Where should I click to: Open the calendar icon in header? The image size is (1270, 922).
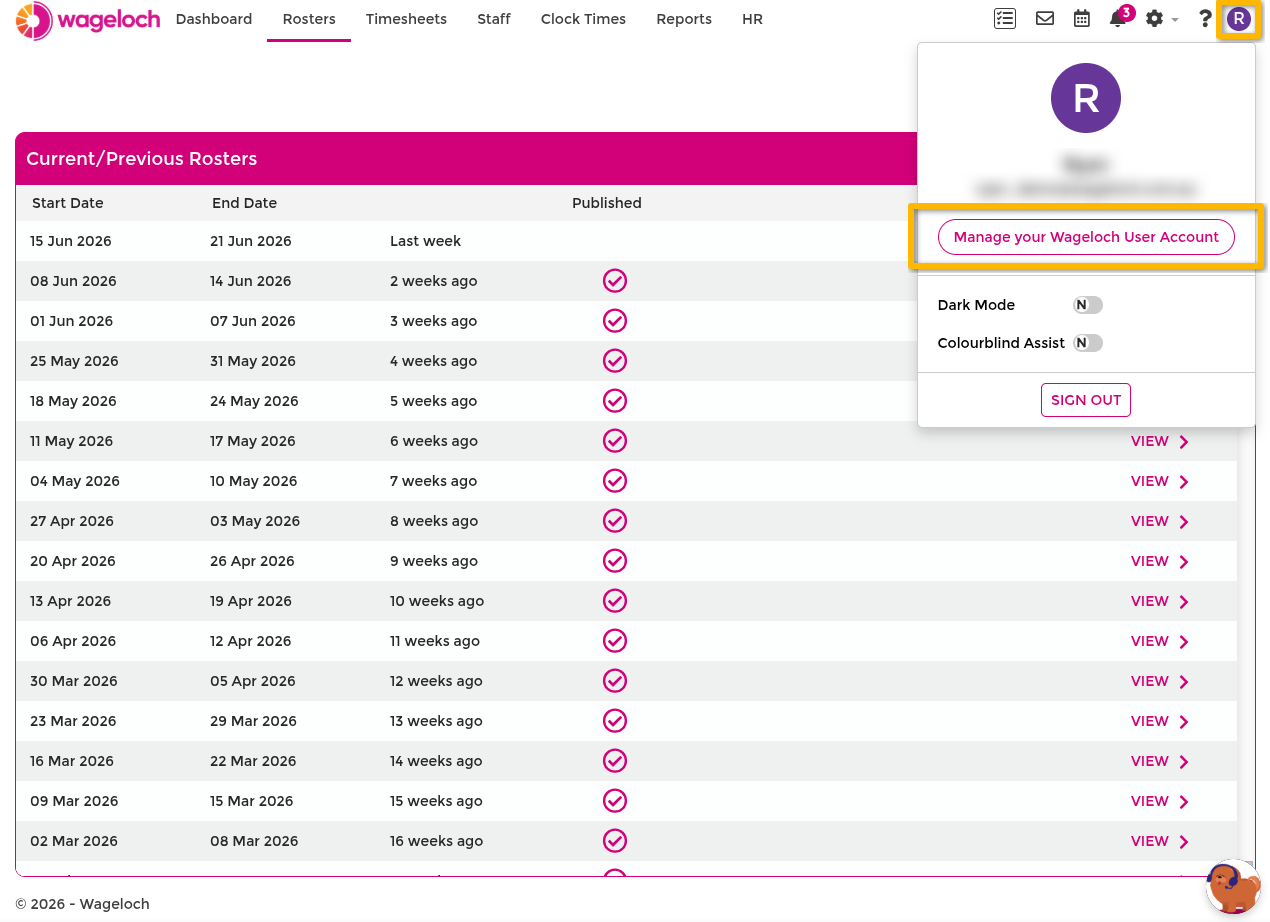(1082, 19)
